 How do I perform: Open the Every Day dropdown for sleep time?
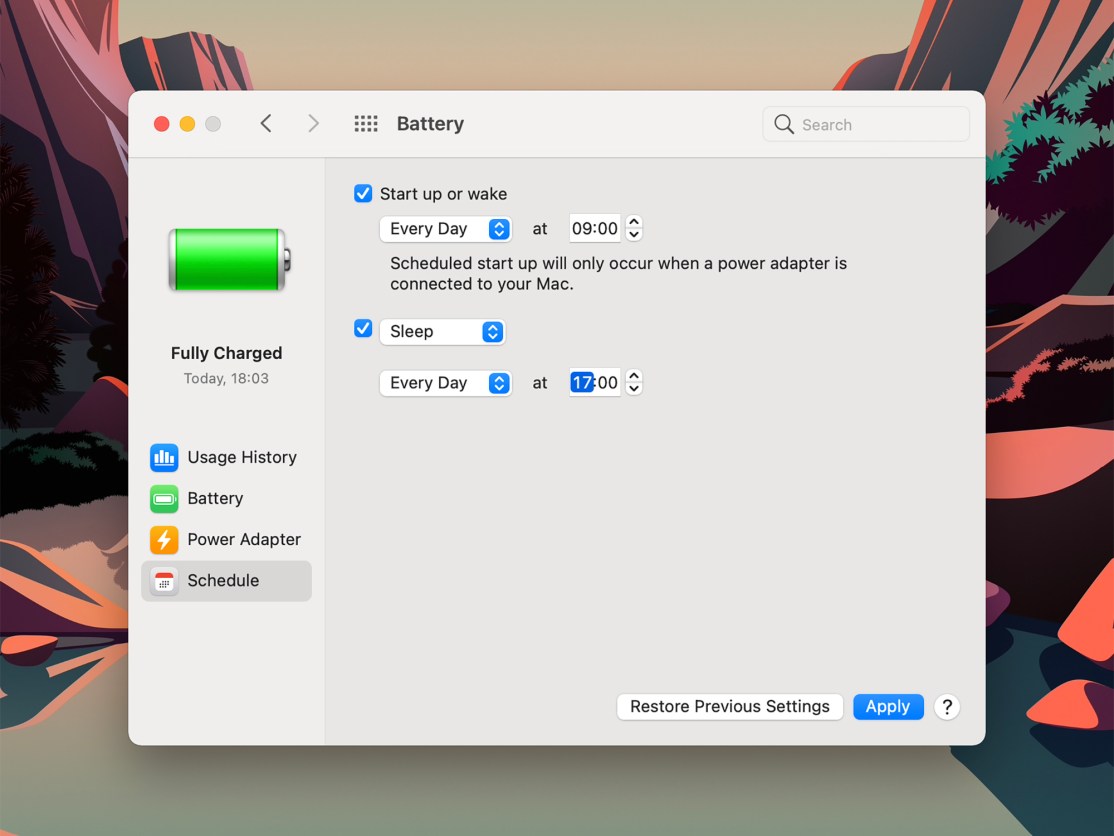coord(446,383)
